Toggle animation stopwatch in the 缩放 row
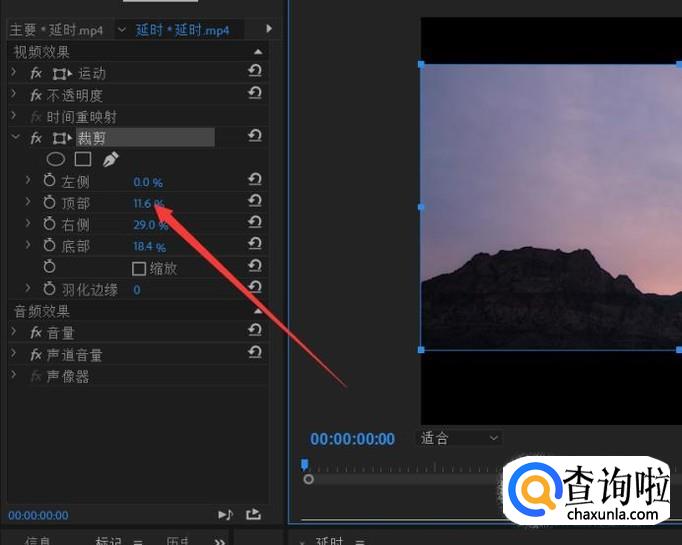Viewport: 682px width, 545px height. tap(50, 266)
